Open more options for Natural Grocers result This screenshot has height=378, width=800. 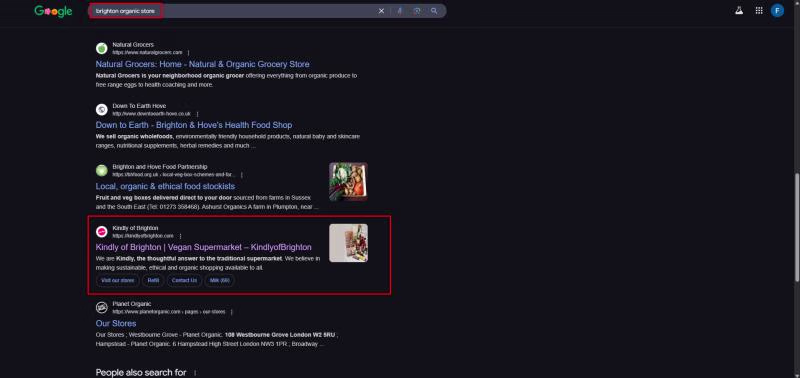click(188, 53)
